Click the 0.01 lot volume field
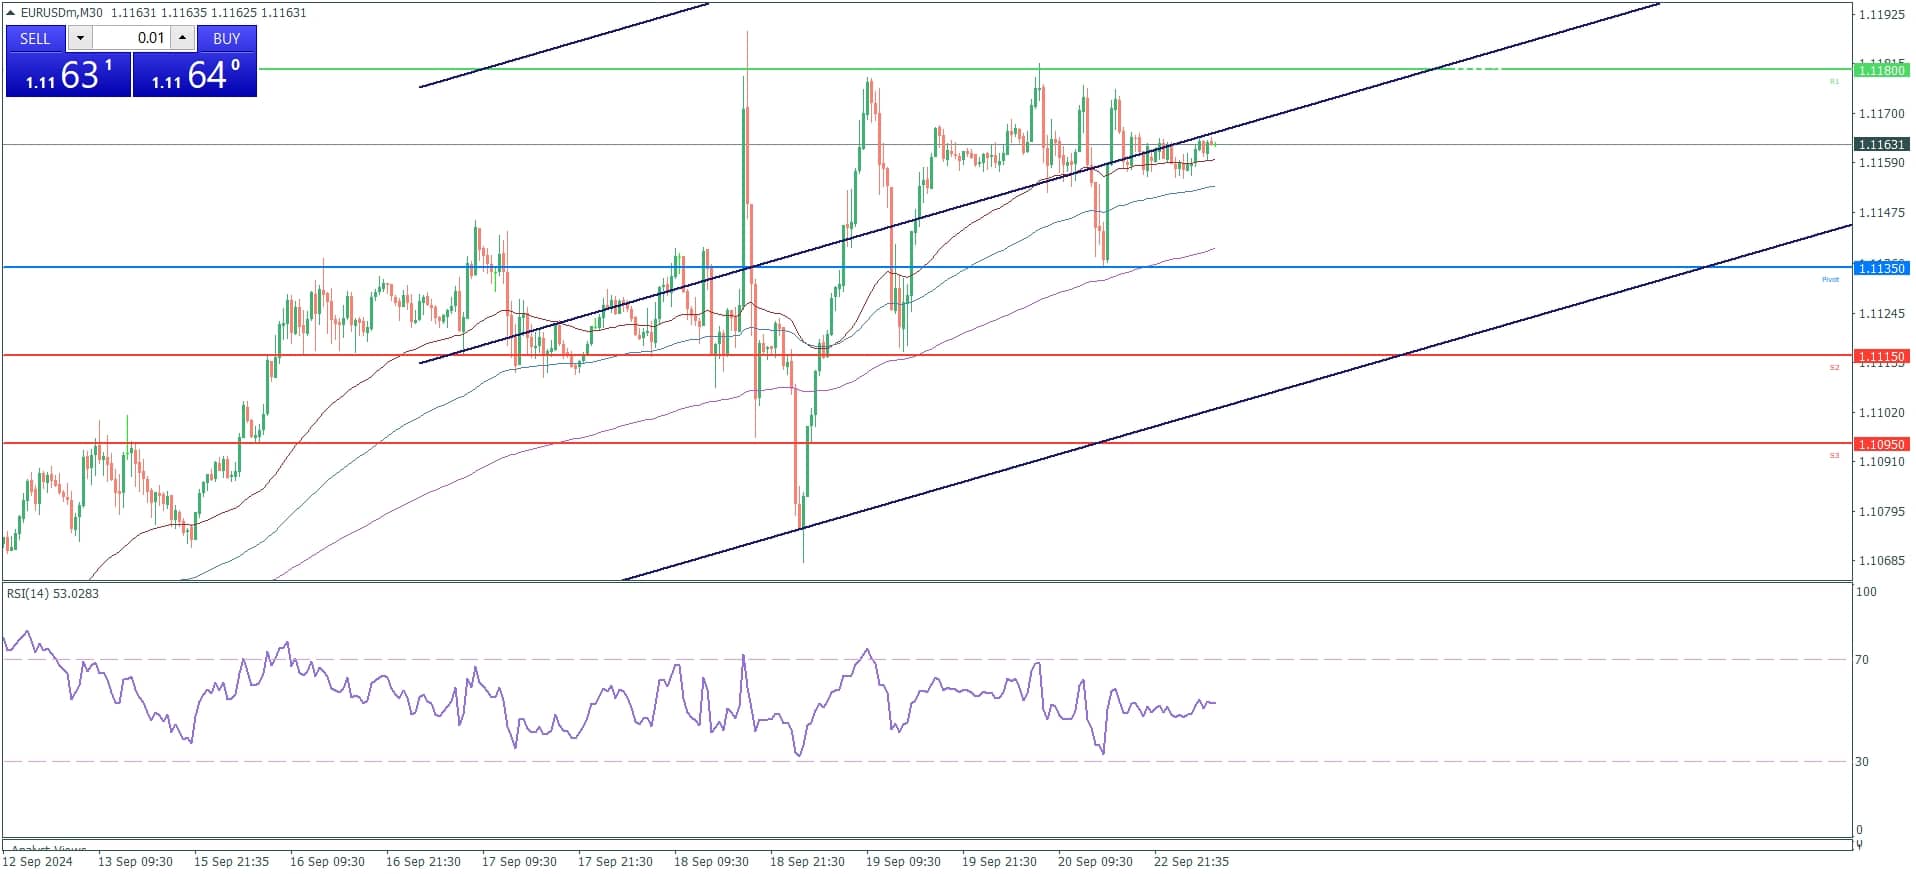 pyautogui.click(x=131, y=38)
